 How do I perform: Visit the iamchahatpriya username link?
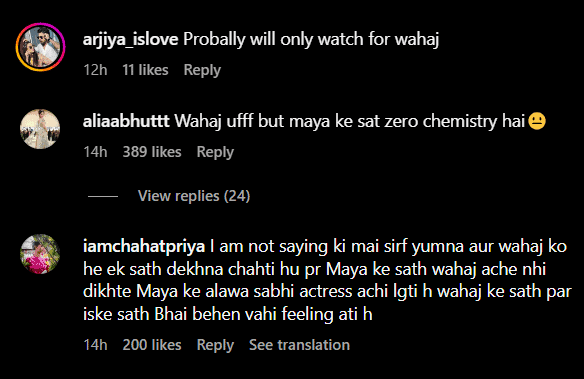144,246
